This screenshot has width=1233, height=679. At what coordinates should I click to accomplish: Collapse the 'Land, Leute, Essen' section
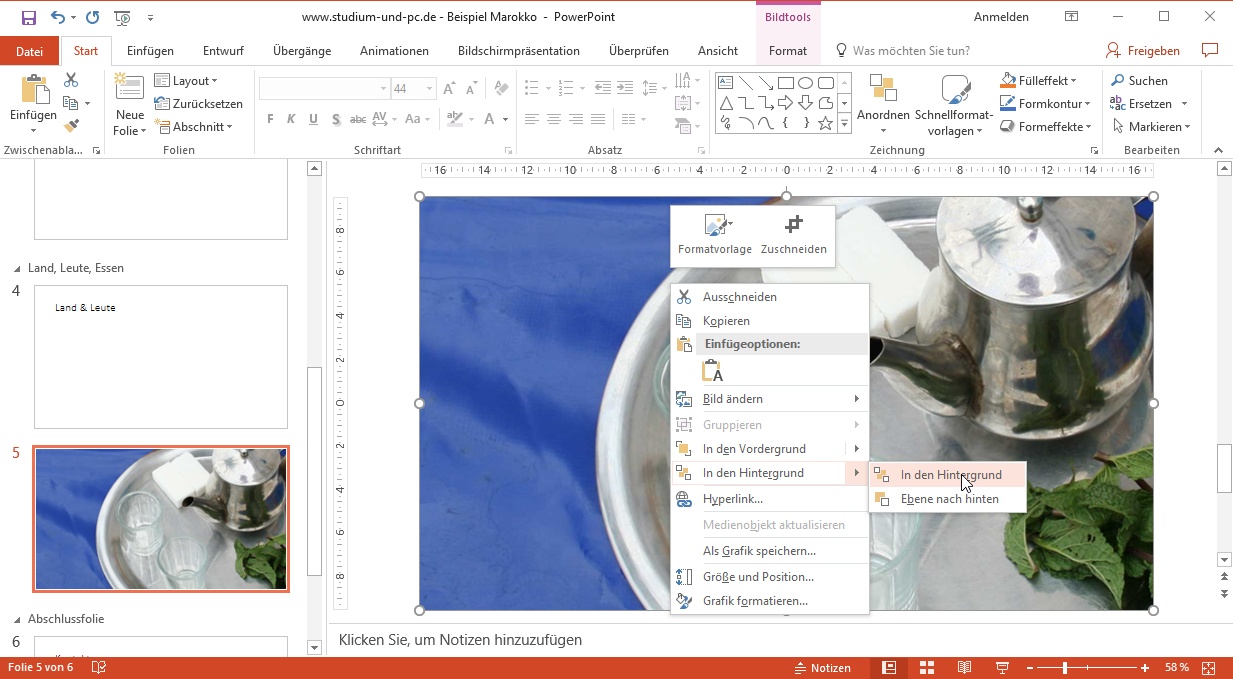[x=16, y=269]
